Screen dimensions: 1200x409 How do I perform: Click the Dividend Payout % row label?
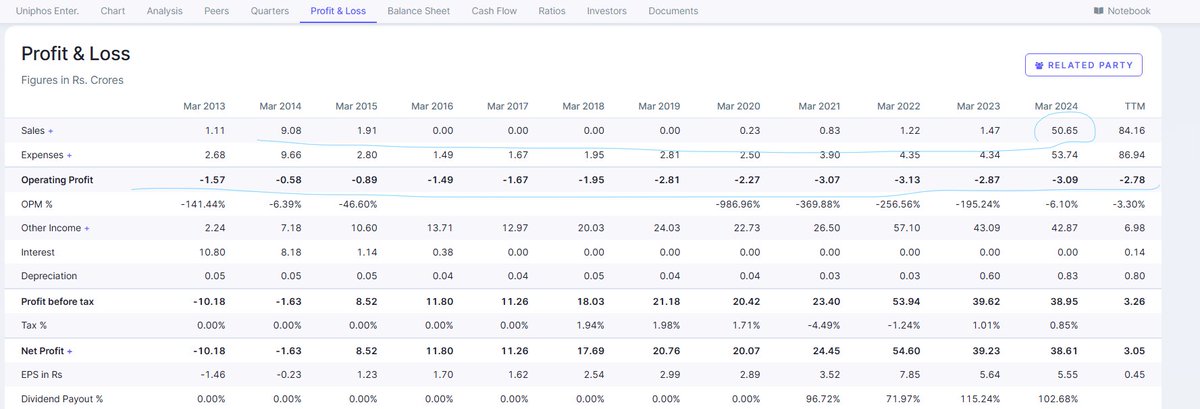62,399
